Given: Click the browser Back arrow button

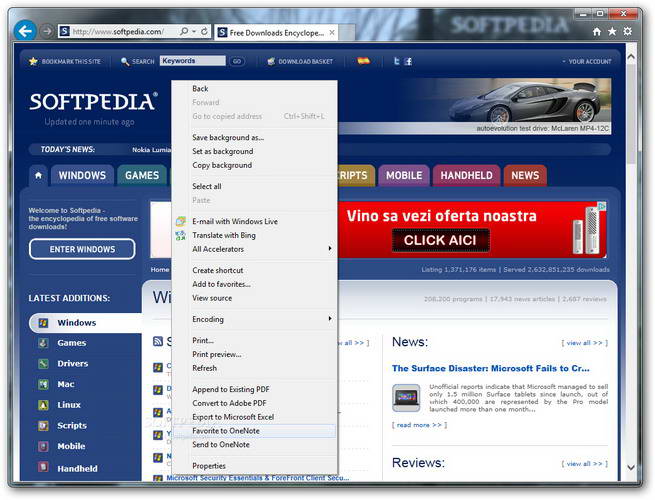Looking at the screenshot, I should click(x=25, y=31).
